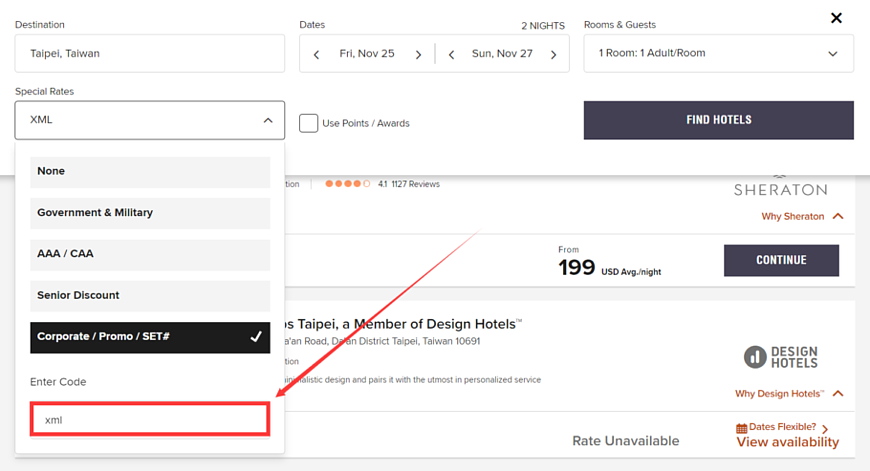The image size is (870, 471).
Task: Tick the Use Points / Awards checkbox
Action: pos(308,123)
